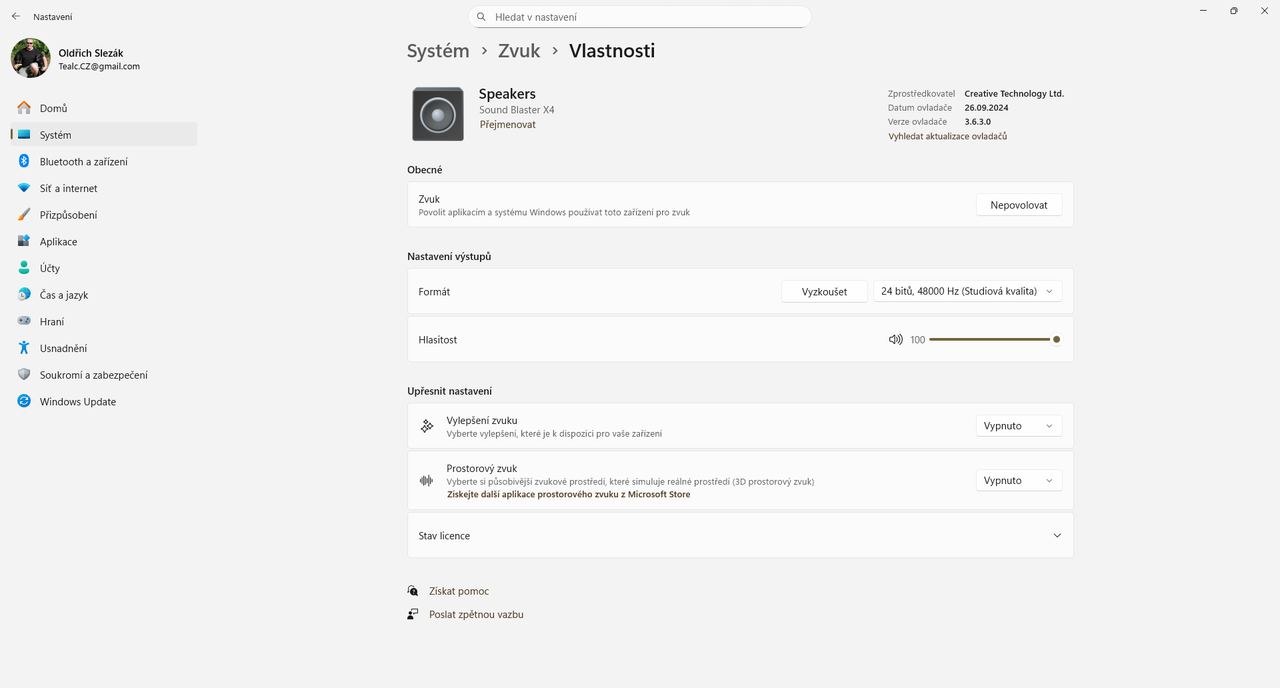
Task: Open Prostorový zvuk Vypnuto dropdown
Action: [1019, 481]
